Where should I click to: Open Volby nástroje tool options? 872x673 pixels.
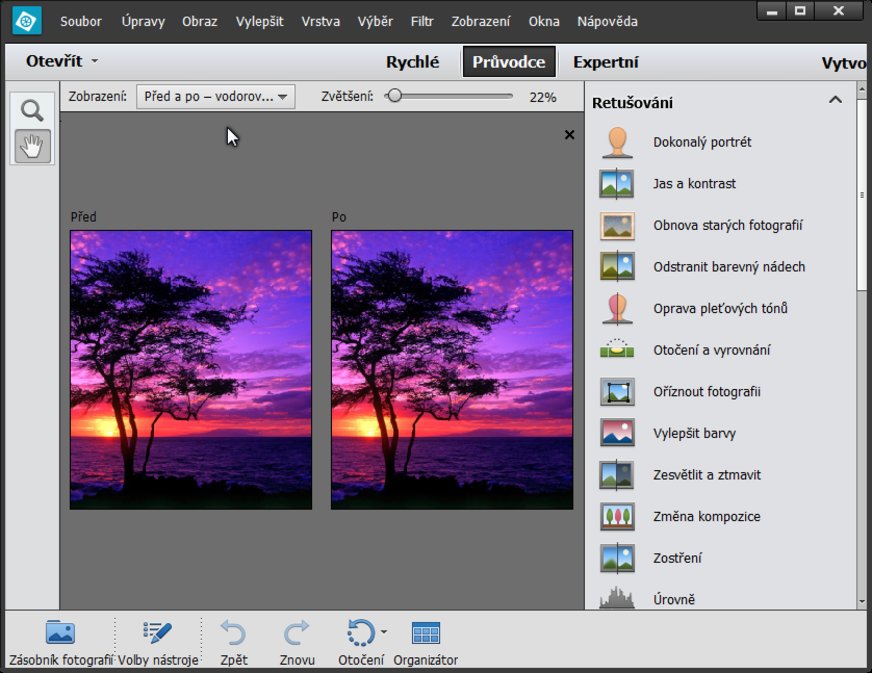point(157,633)
